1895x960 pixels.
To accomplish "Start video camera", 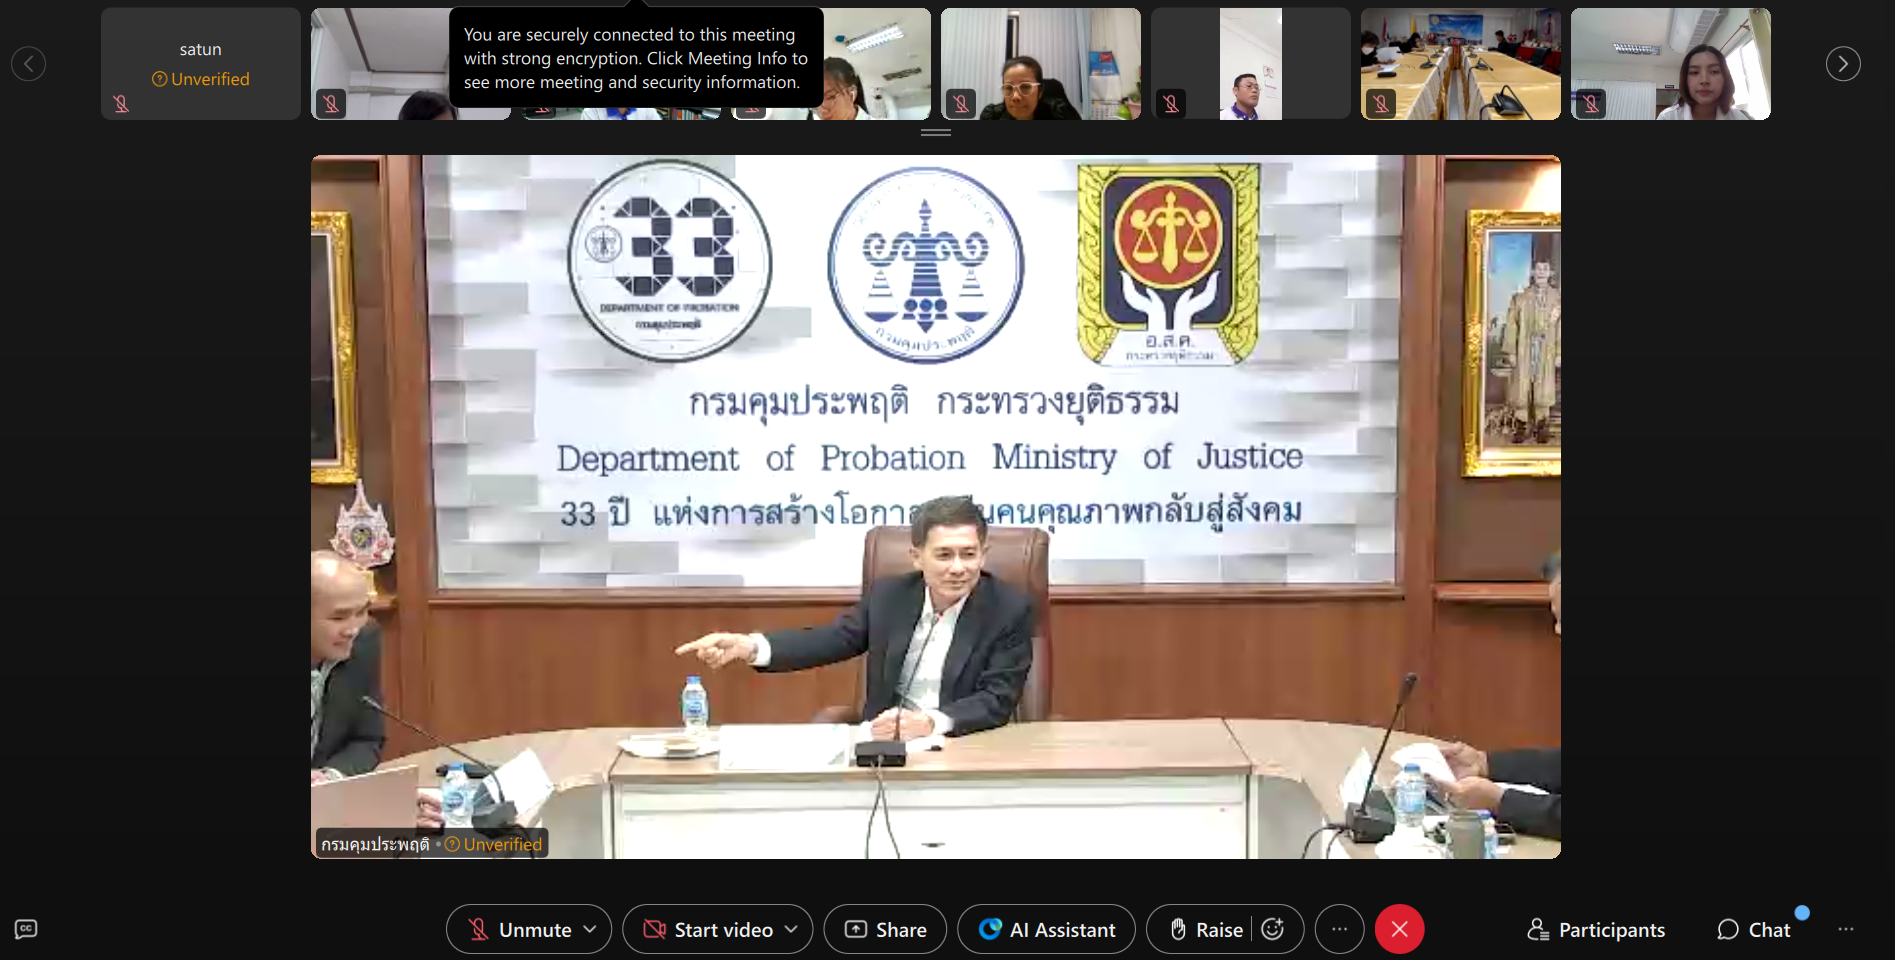I will pos(708,930).
